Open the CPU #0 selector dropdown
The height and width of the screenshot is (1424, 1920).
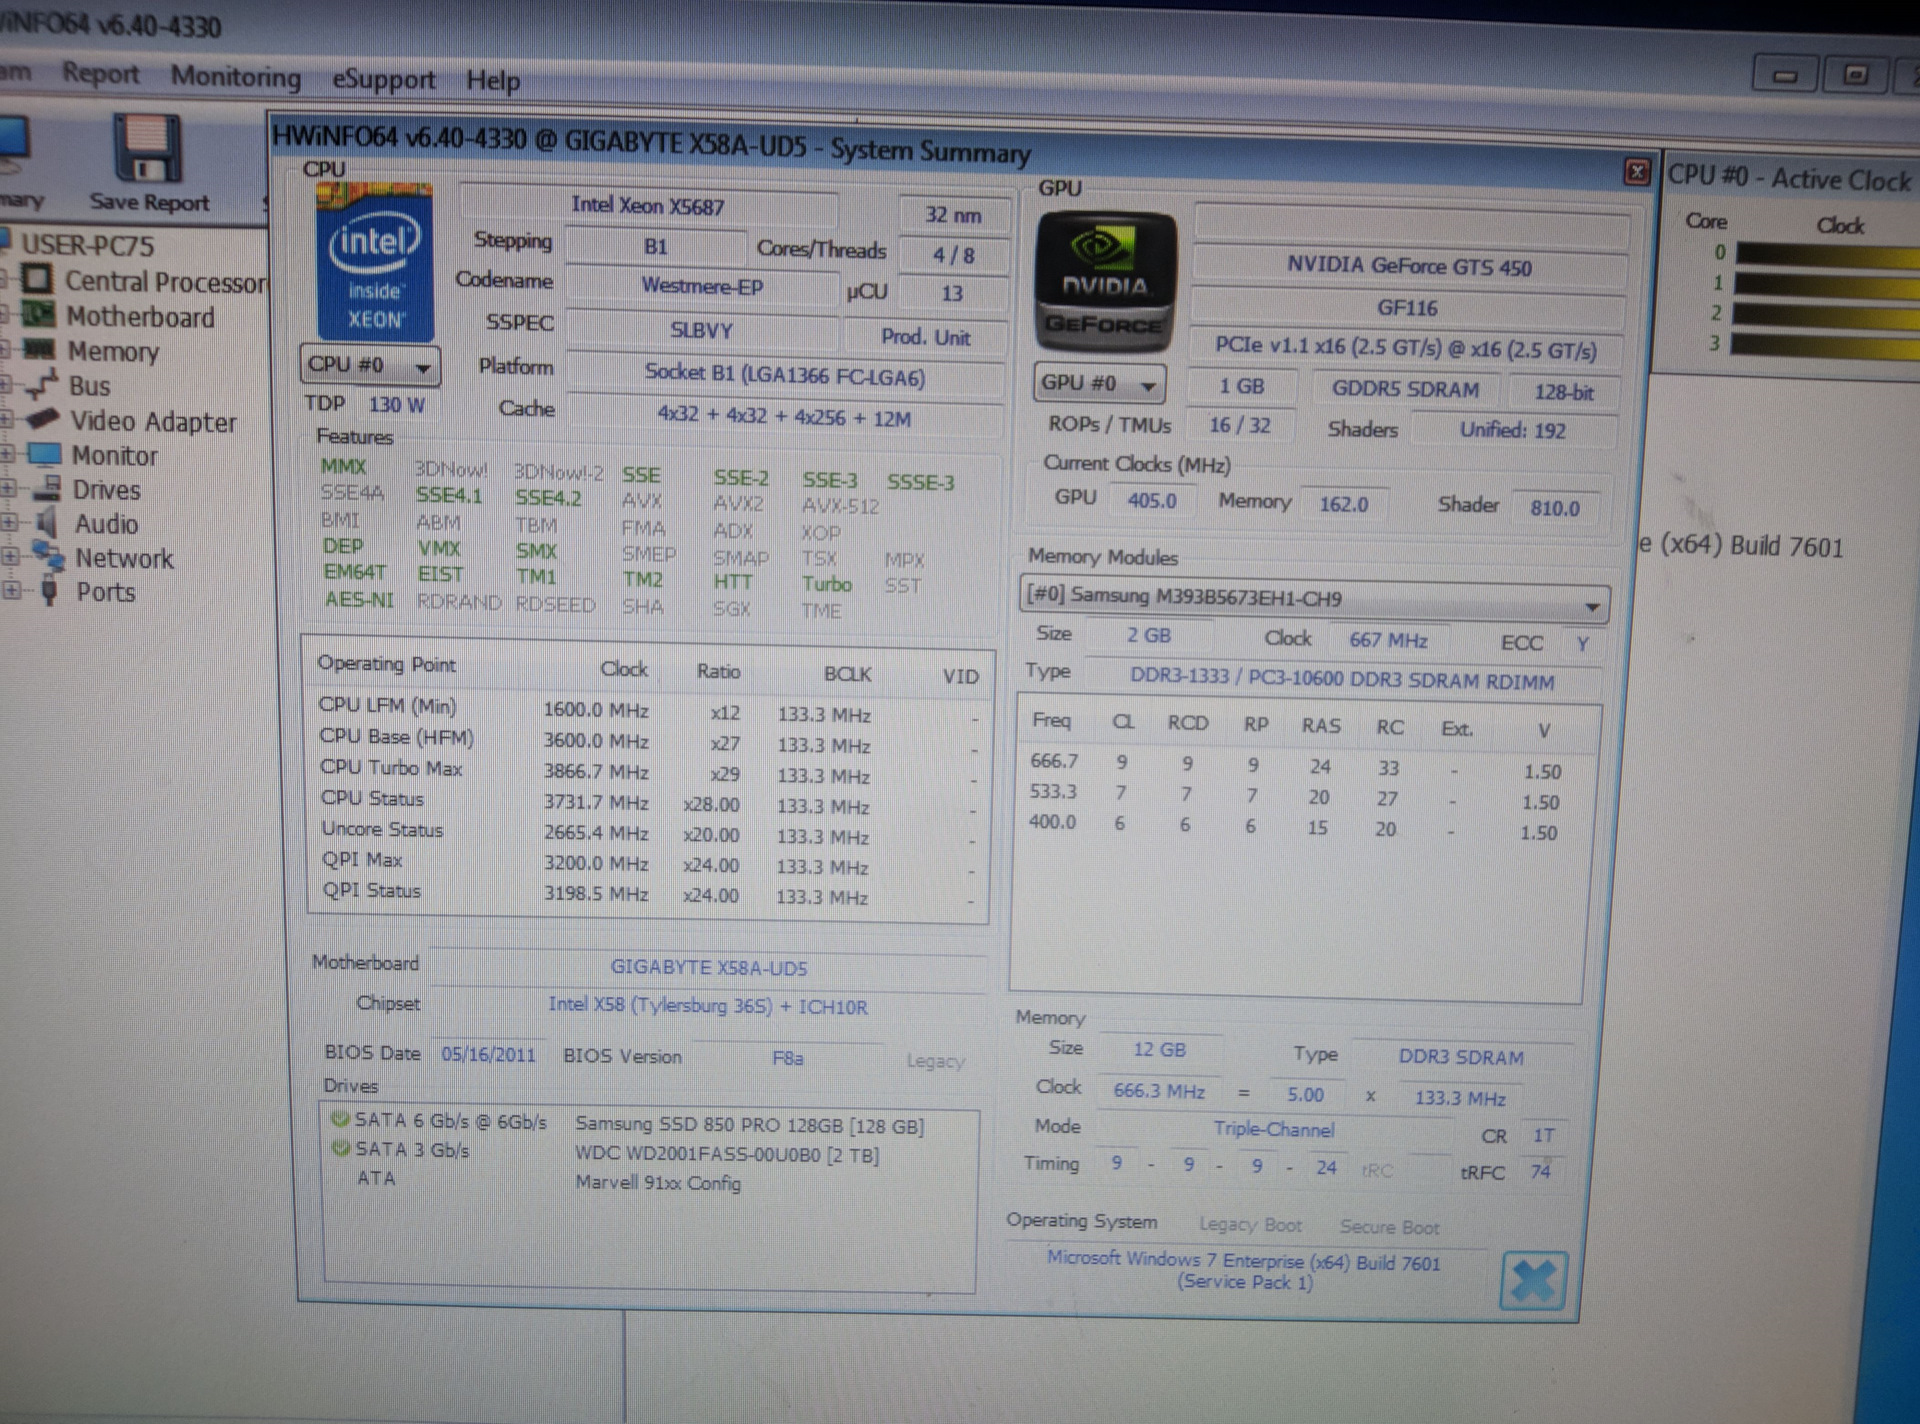pyautogui.click(x=424, y=368)
